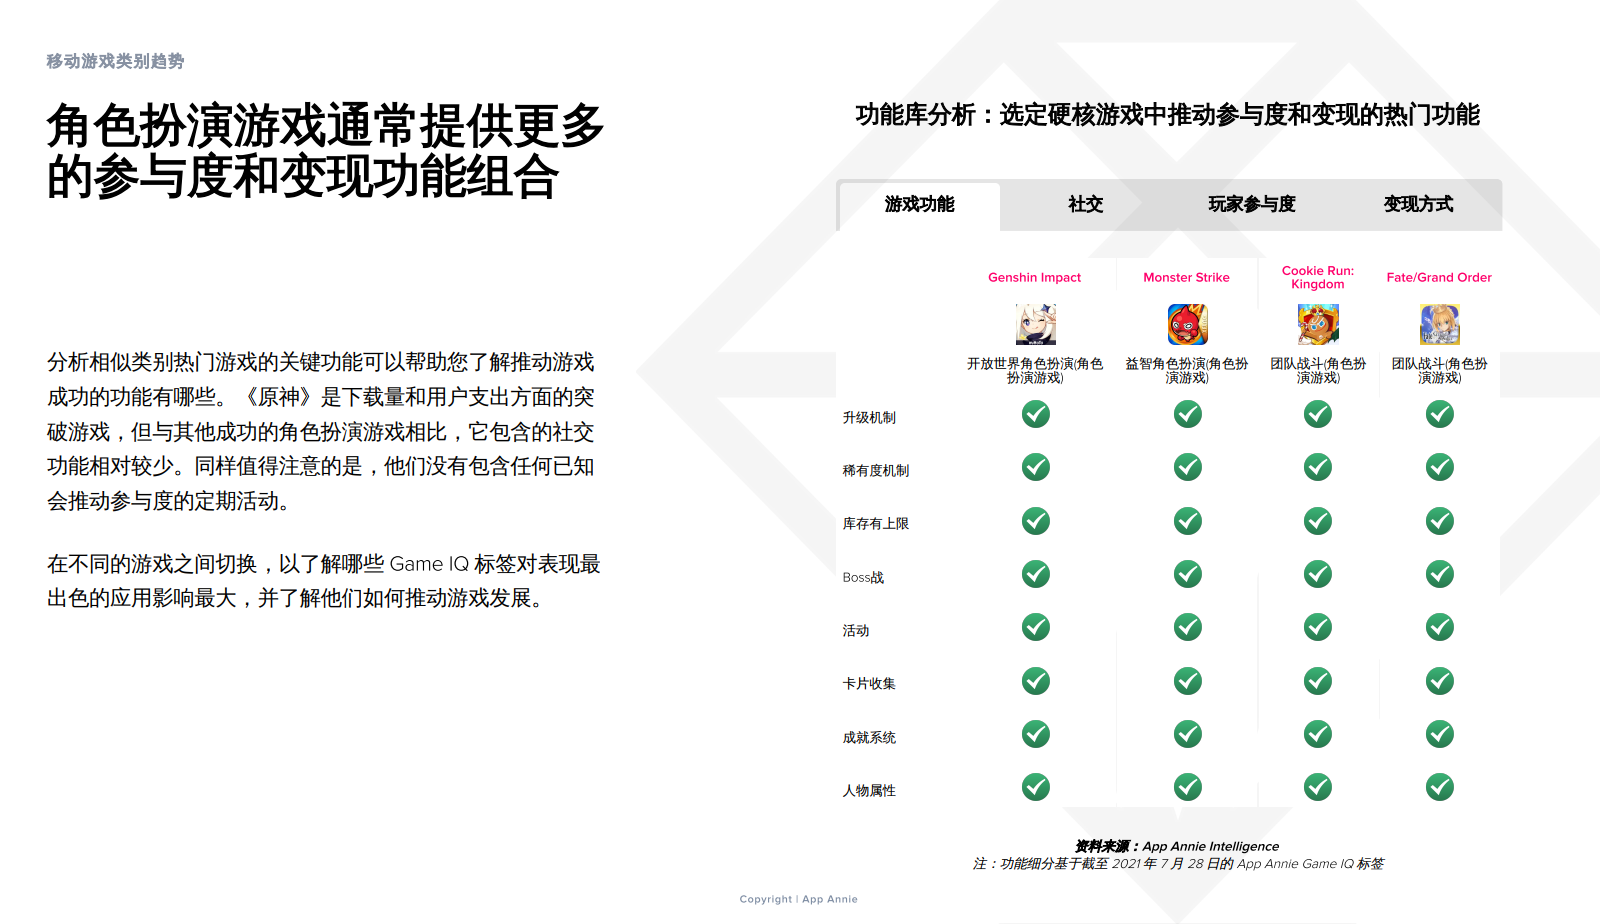The width and height of the screenshot is (1600, 924).
Task: Click the 移动游戏类别趋势 section heading
Action: pos(115,61)
